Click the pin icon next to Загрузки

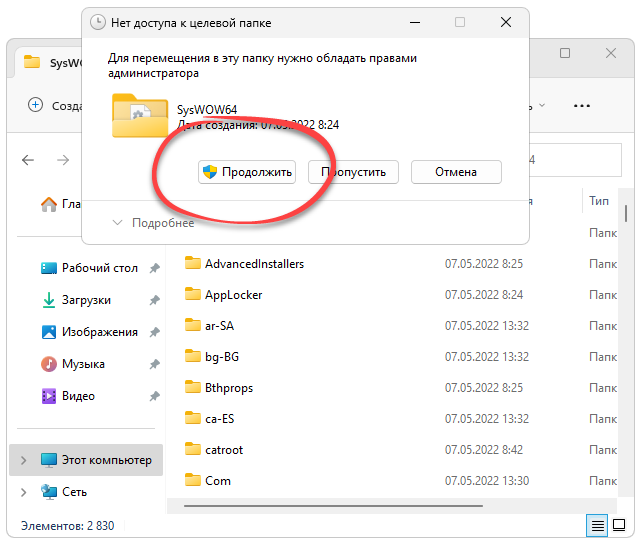click(154, 300)
